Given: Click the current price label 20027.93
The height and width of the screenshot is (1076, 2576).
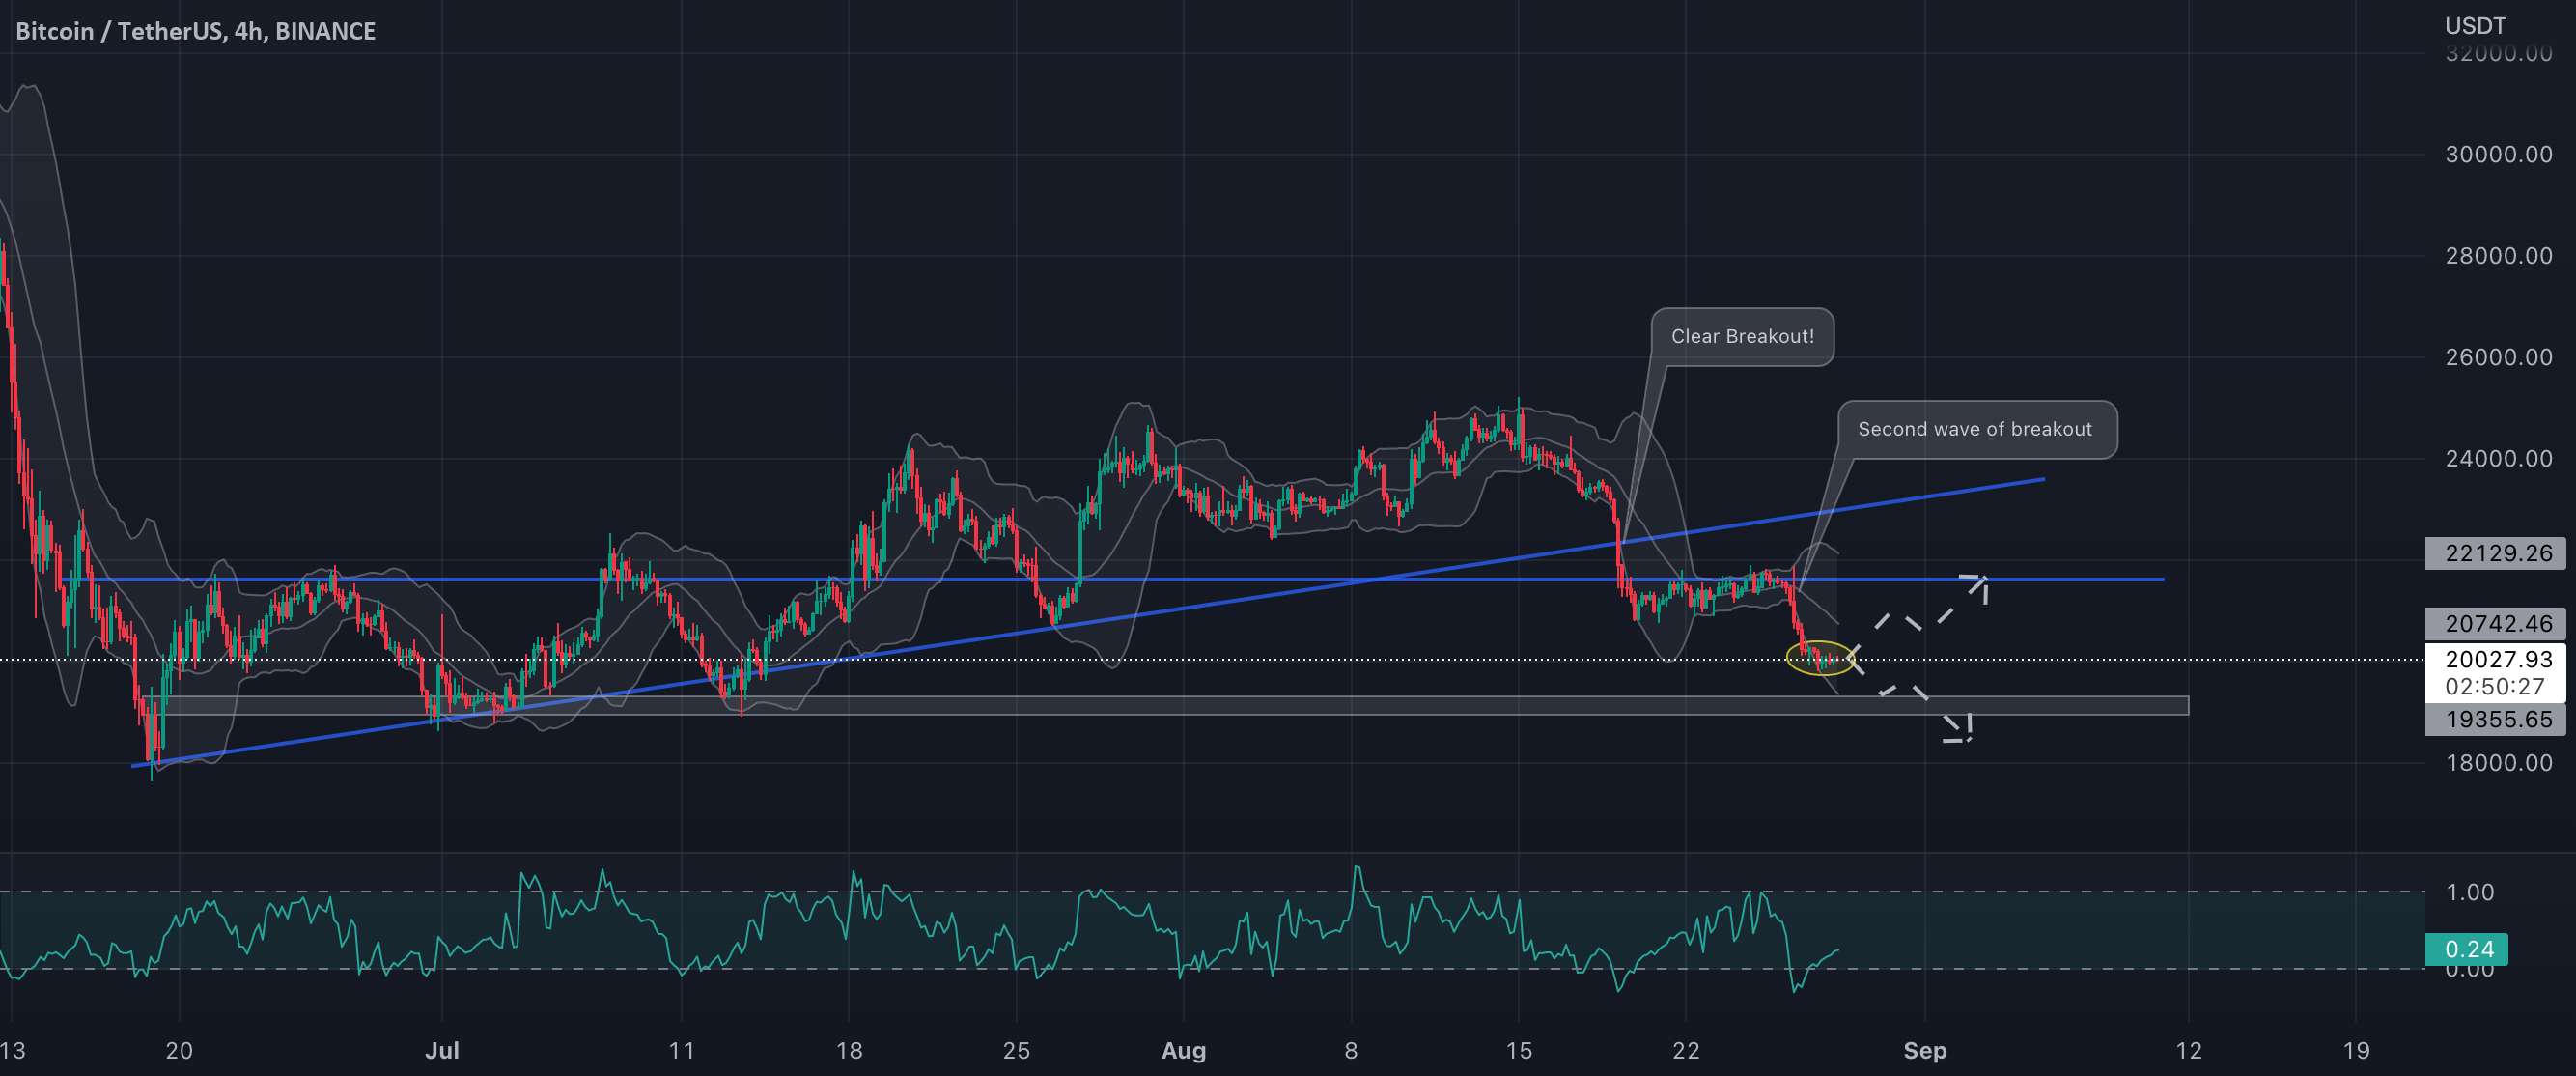Looking at the screenshot, I should (x=2497, y=659).
